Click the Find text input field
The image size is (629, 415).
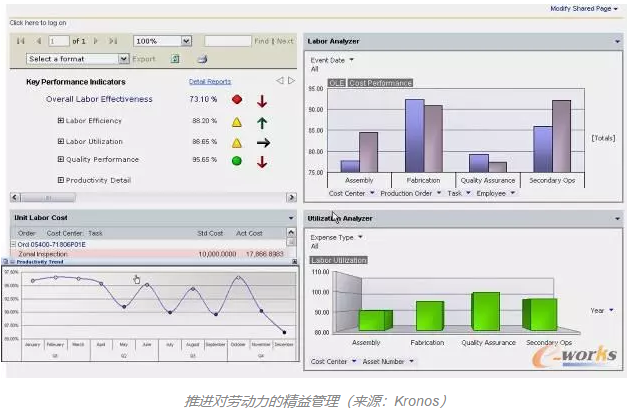click(227, 41)
